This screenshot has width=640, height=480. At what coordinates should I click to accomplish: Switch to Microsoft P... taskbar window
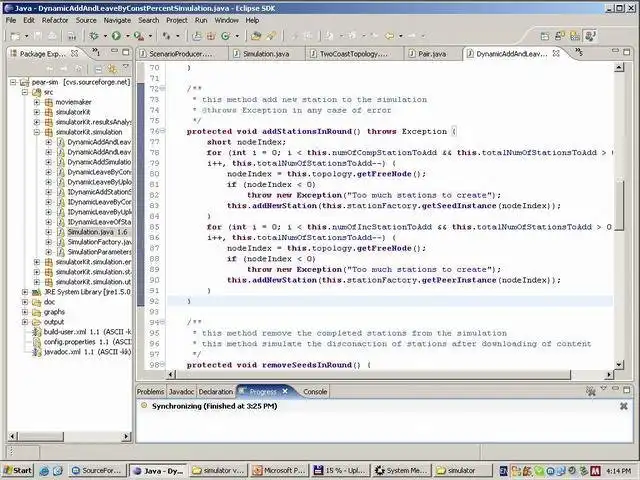coord(279,471)
